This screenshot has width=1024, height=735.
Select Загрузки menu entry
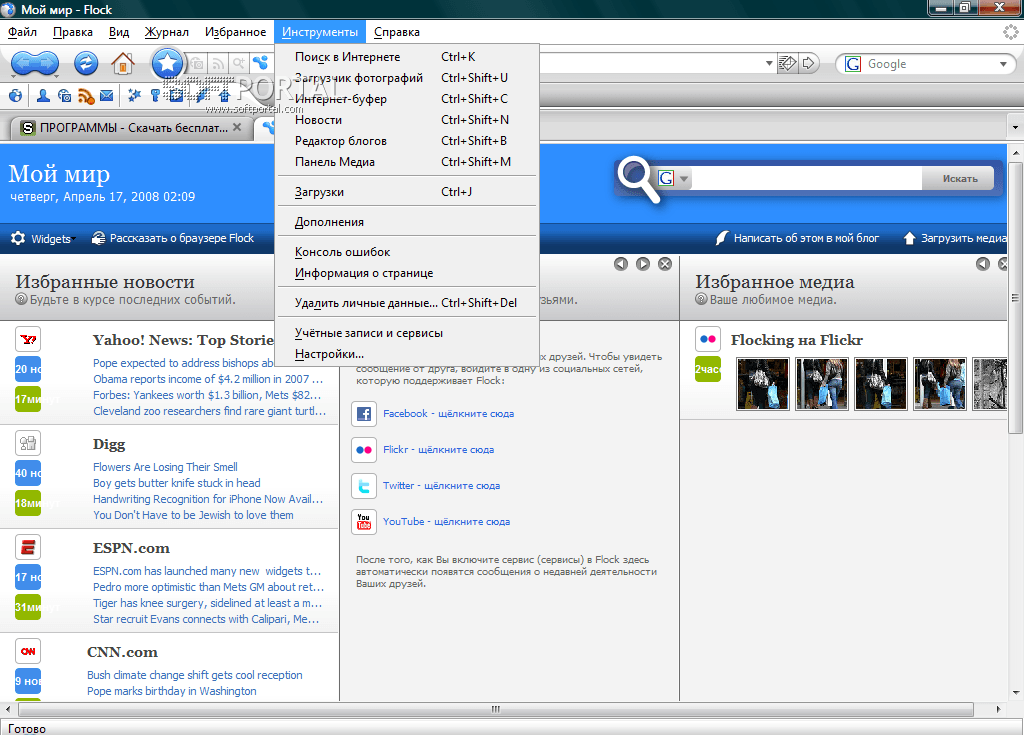click(407, 192)
